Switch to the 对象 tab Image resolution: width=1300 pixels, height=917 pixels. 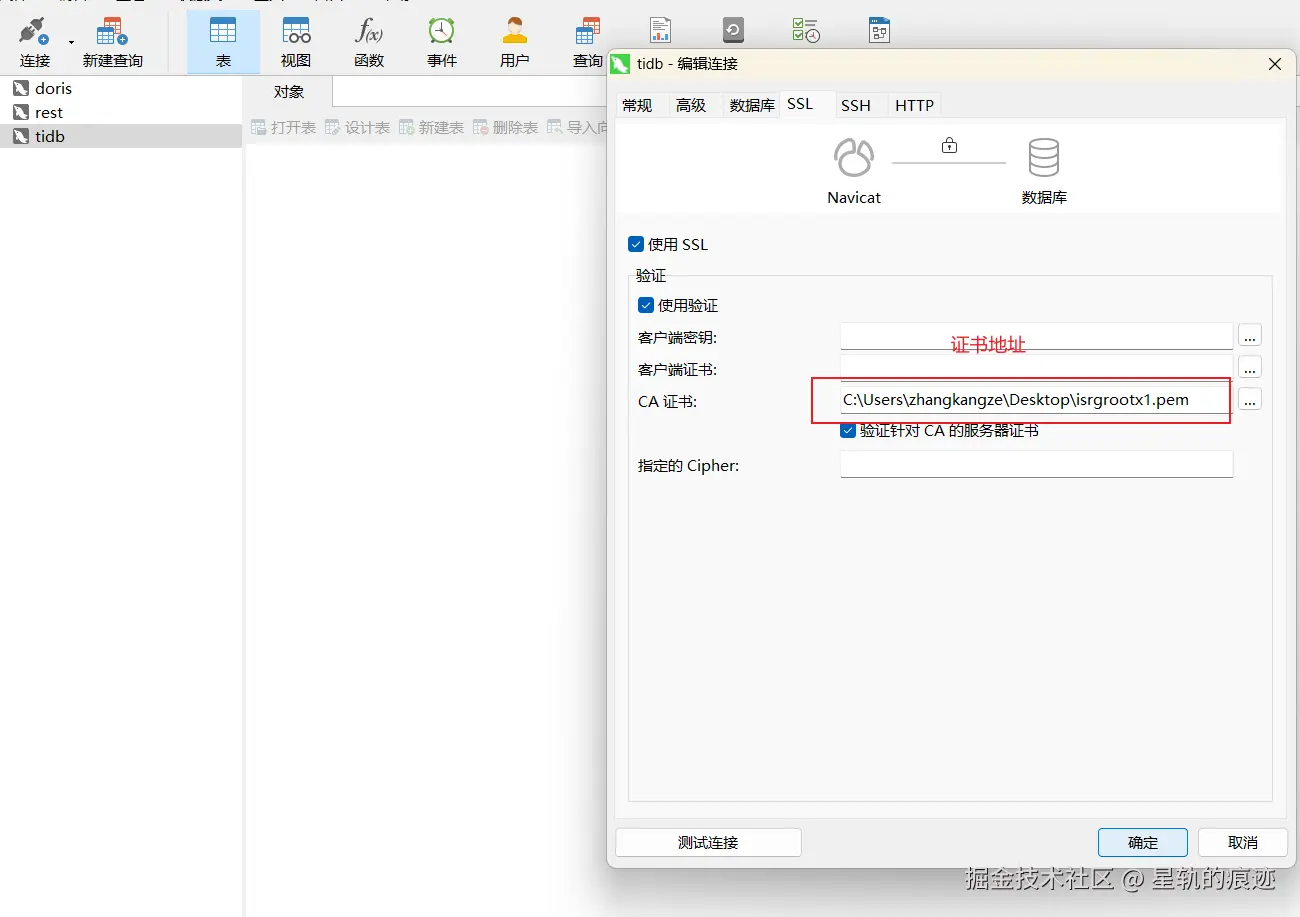pyautogui.click(x=289, y=92)
